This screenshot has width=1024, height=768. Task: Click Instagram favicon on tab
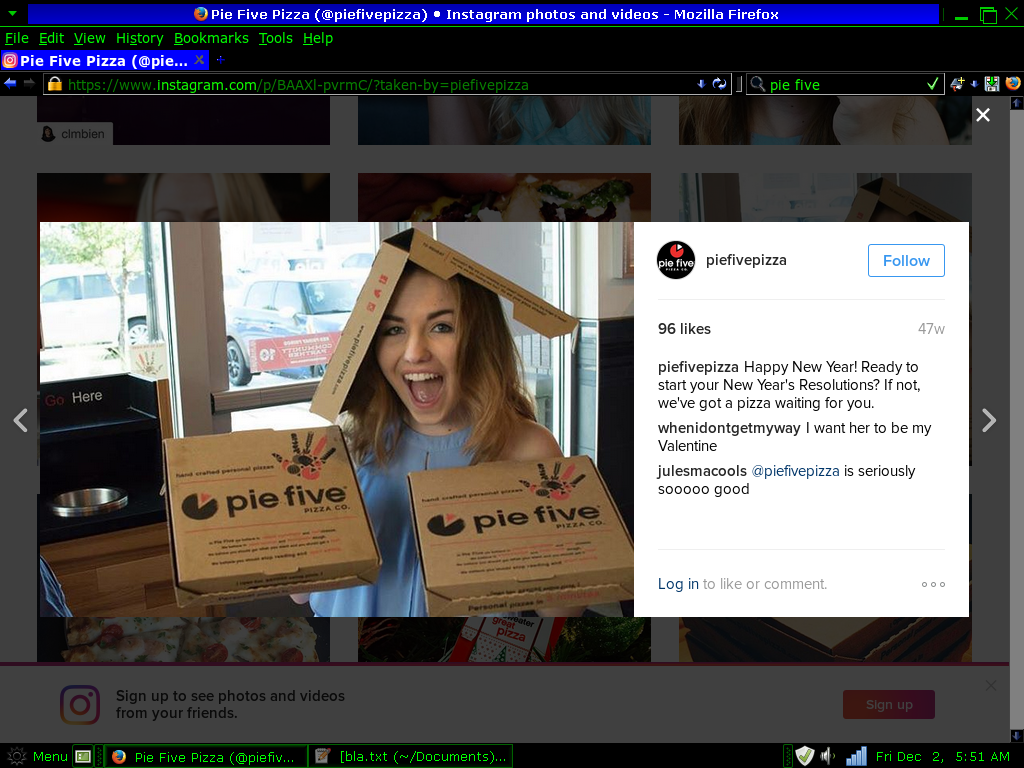click(10, 61)
